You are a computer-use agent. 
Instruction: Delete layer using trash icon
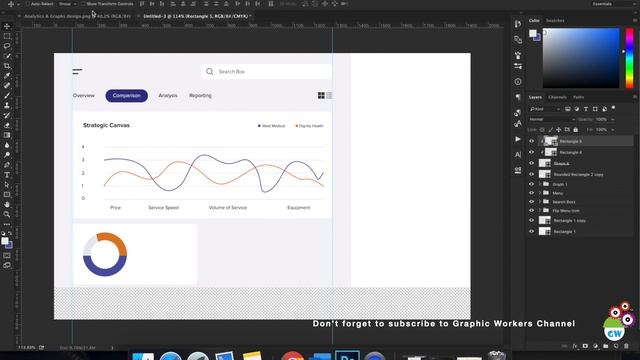(x=627, y=346)
